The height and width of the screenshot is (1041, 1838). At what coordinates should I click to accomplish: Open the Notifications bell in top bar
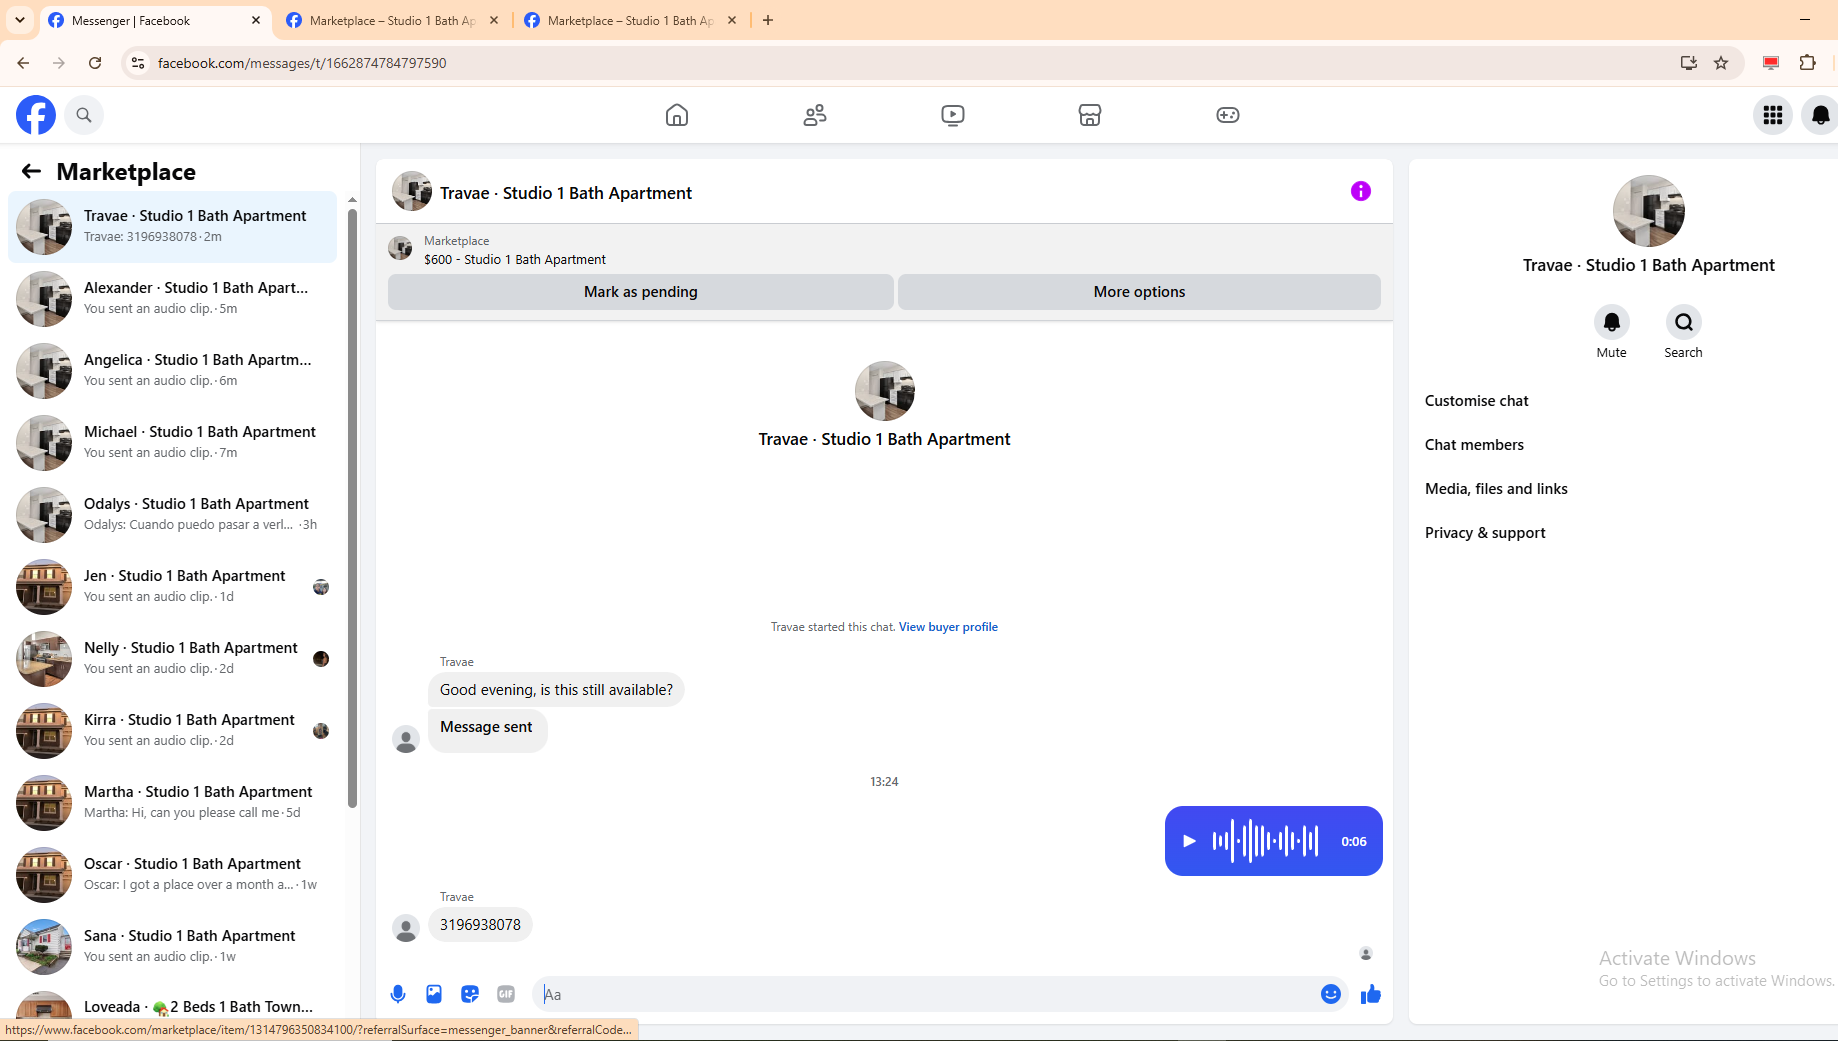(1820, 115)
